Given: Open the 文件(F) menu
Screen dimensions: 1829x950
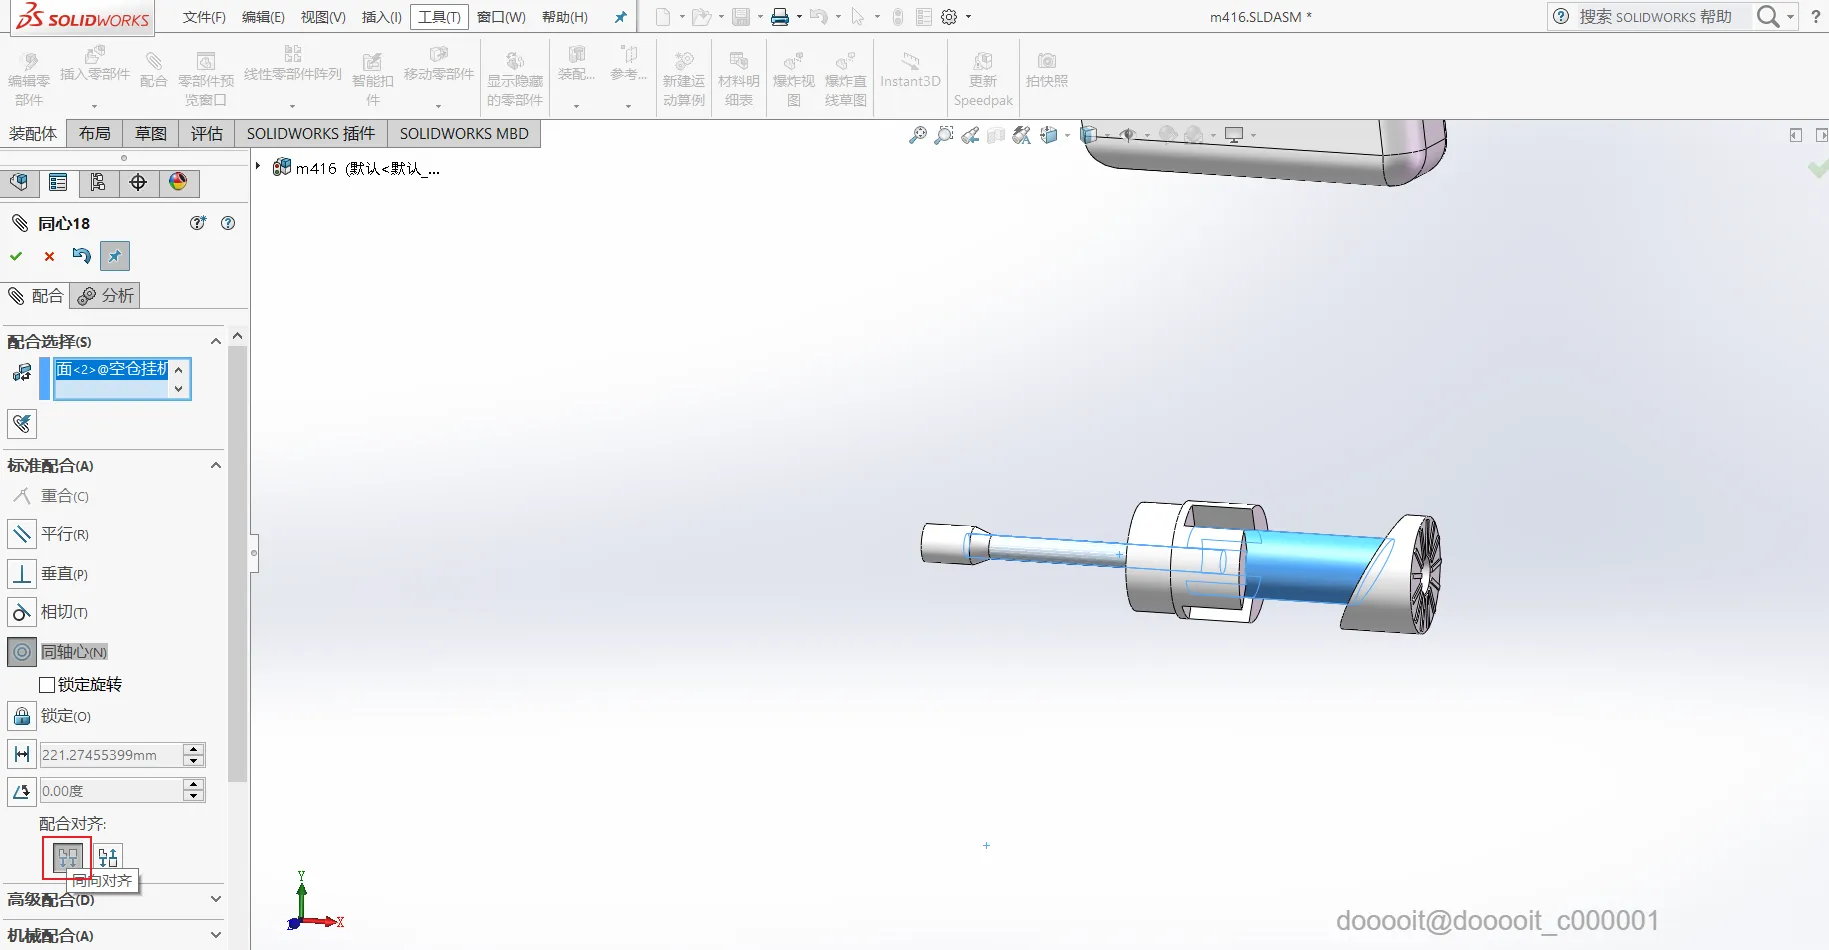Looking at the screenshot, I should [204, 17].
